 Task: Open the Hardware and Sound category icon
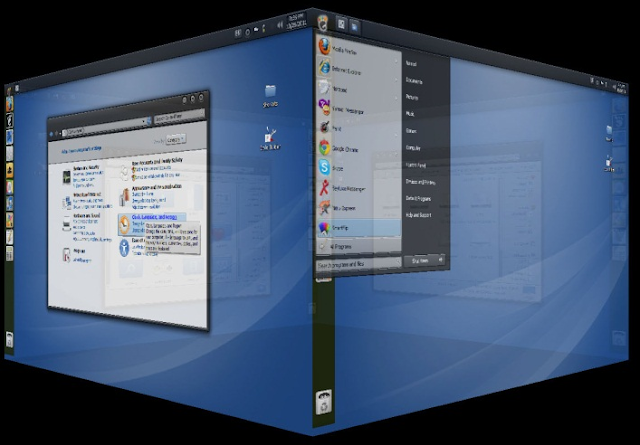click(67, 223)
